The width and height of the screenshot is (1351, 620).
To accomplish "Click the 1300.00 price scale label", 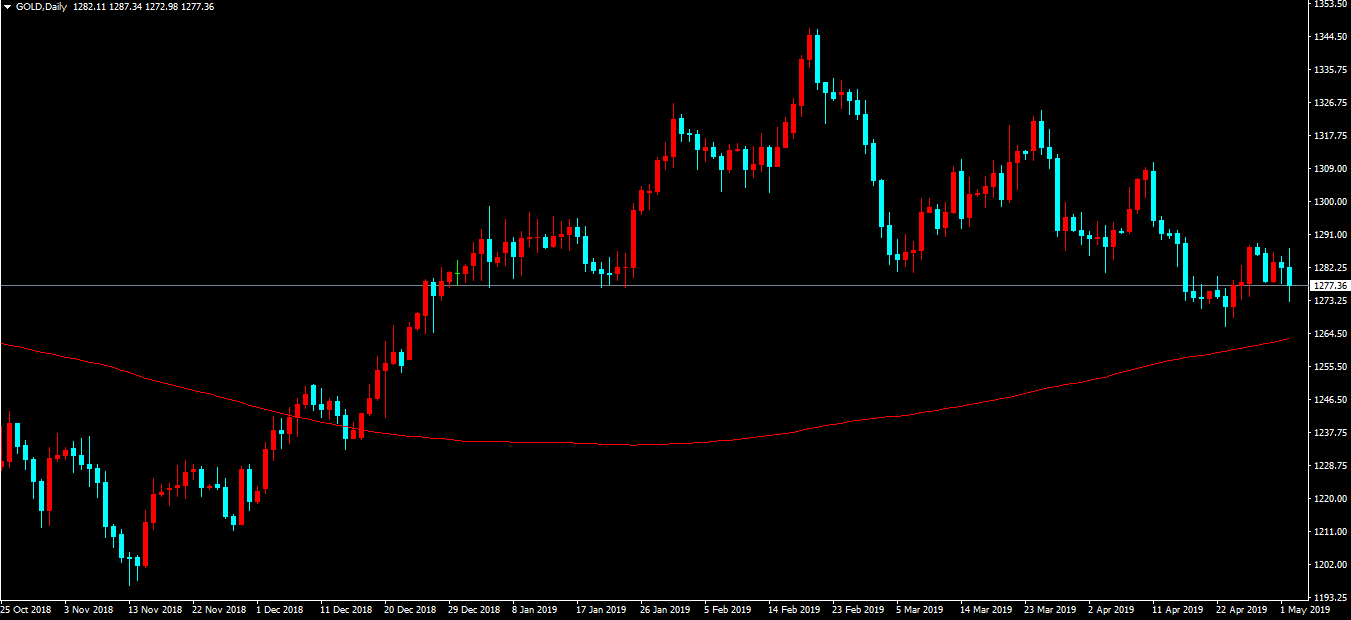I will pos(1329,202).
